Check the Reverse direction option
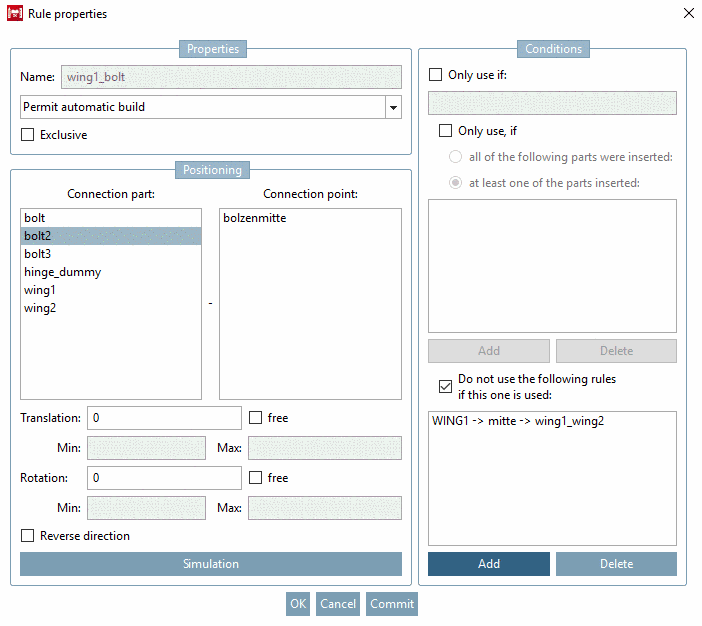The width and height of the screenshot is (702, 626). click(x=28, y=536)
